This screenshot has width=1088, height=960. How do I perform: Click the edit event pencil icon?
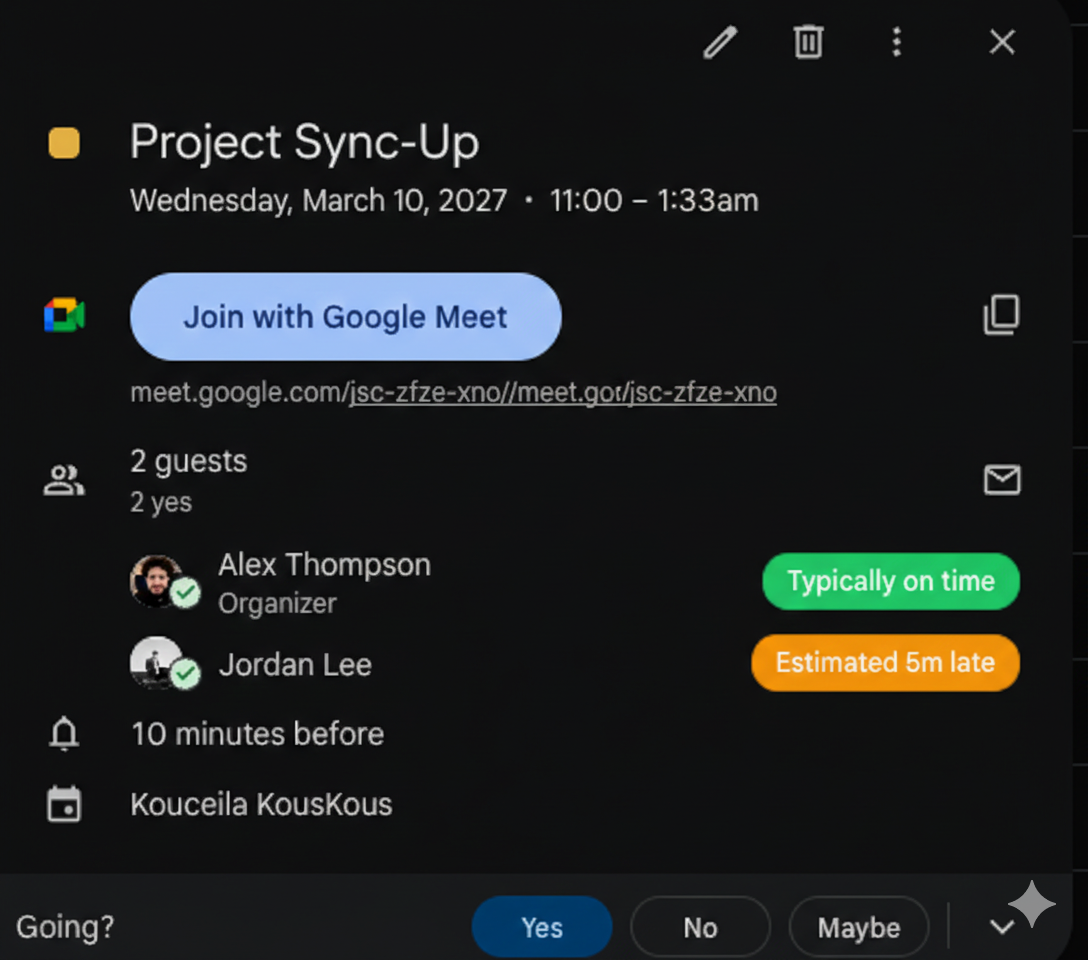pos(720,43)
